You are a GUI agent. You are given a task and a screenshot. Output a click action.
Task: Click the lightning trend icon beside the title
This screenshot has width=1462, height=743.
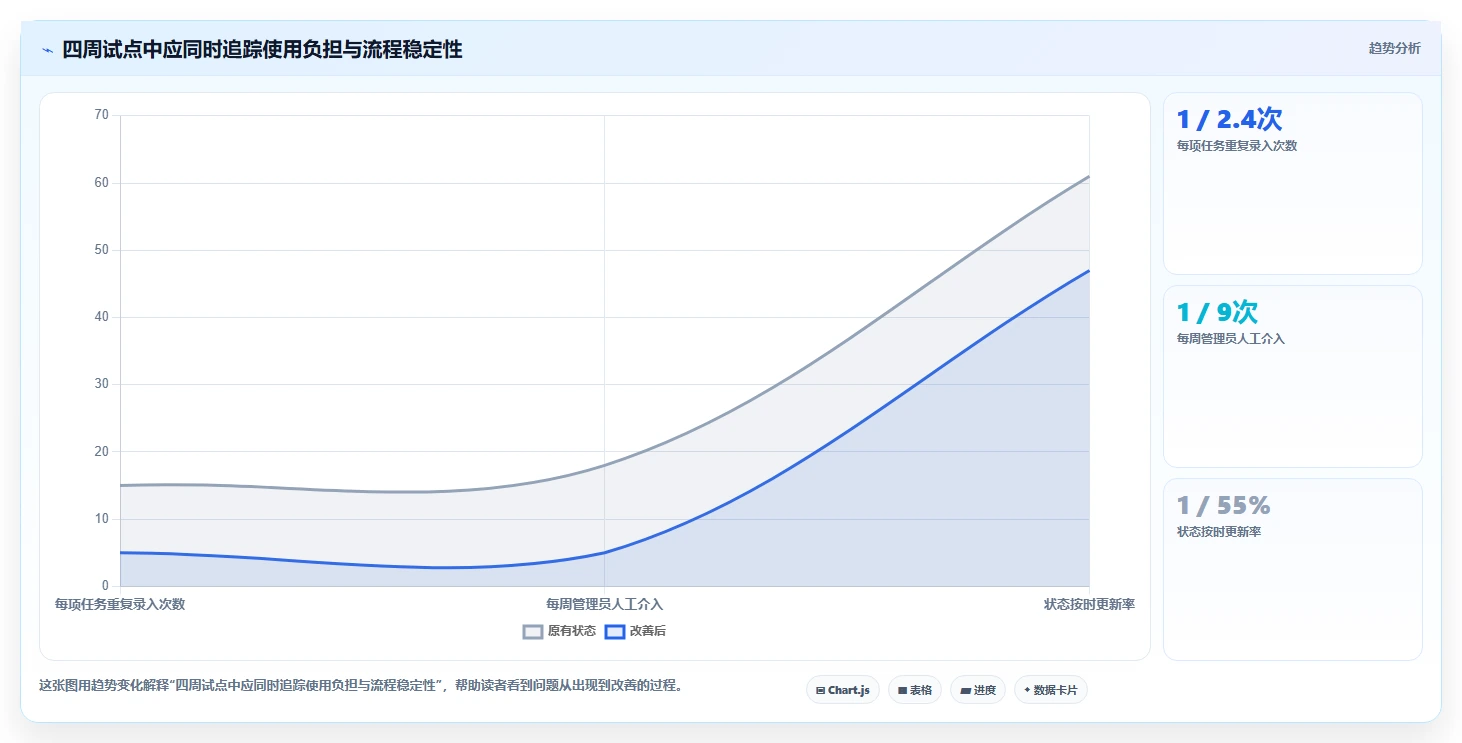47,50
